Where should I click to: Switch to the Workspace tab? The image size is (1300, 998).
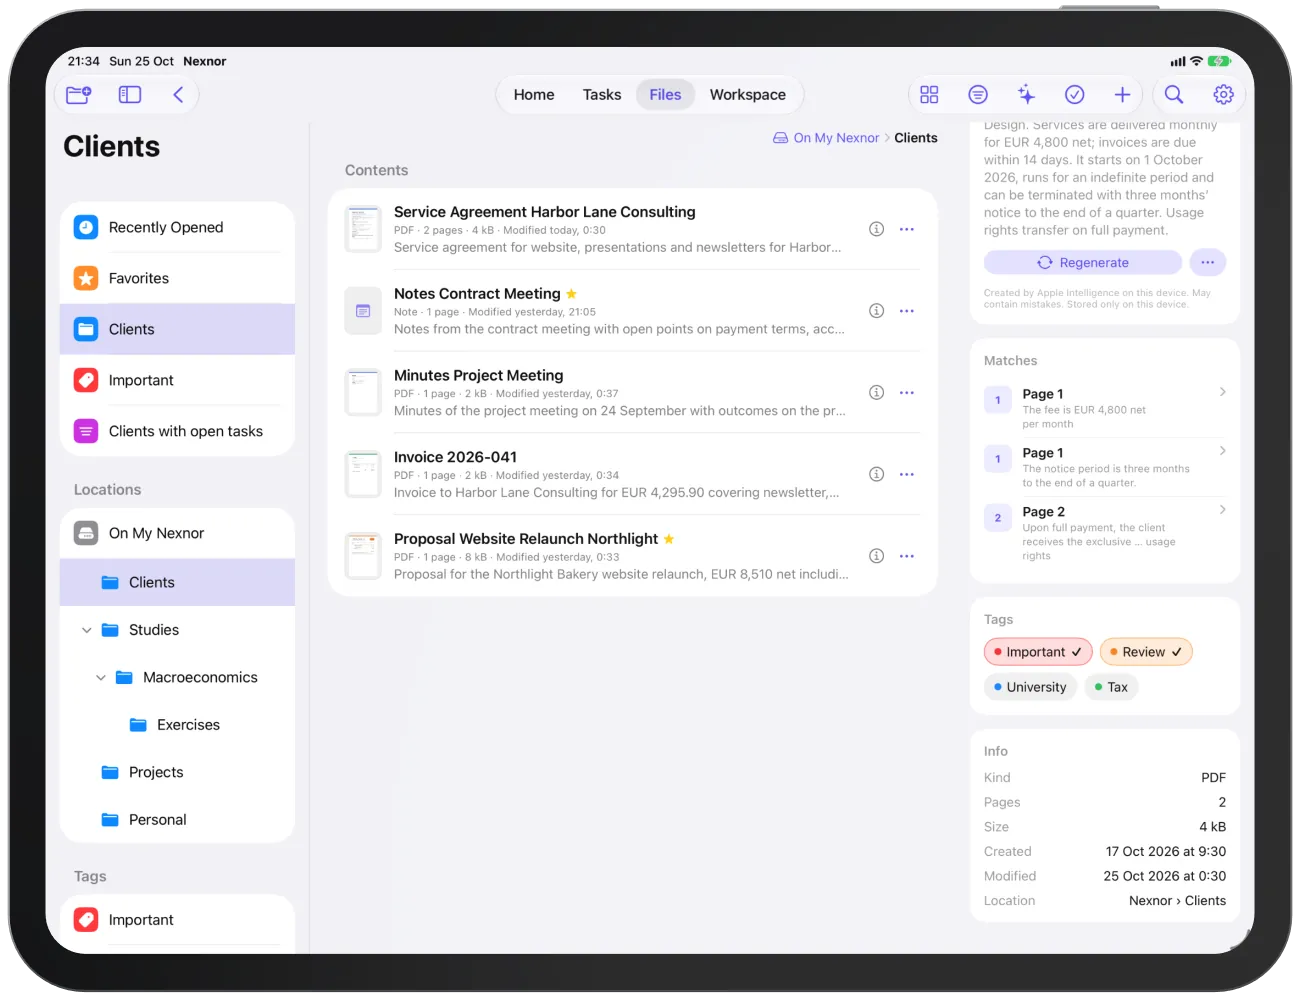pos(748,95)
